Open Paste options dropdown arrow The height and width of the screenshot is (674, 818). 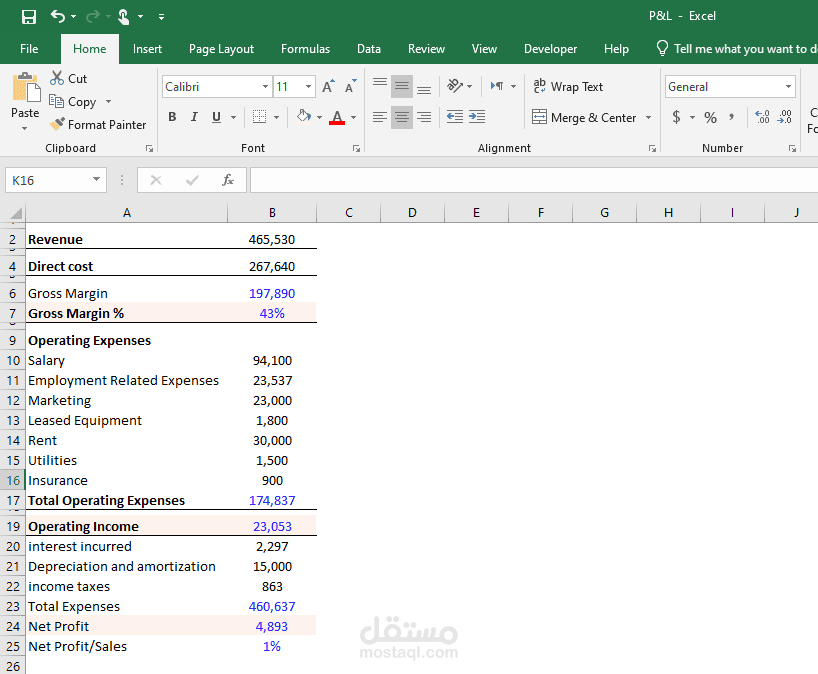point(25,128)
